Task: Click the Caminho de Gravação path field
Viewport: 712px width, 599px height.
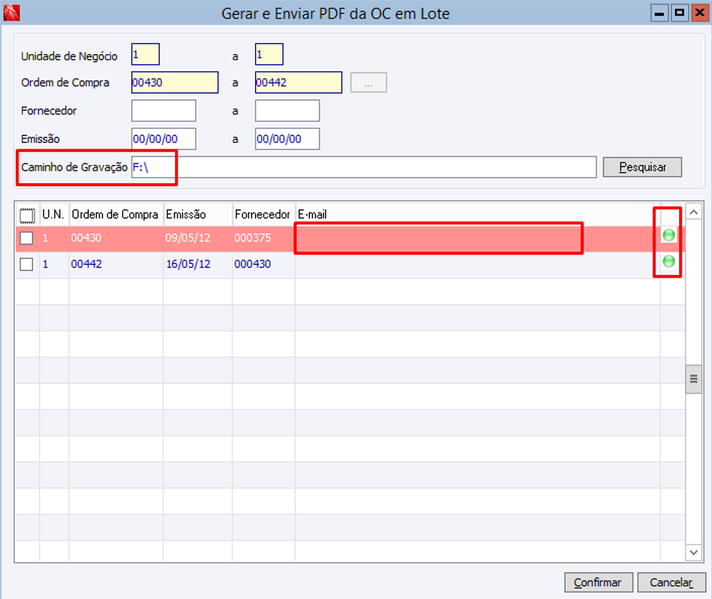Action: pos(364,167)
